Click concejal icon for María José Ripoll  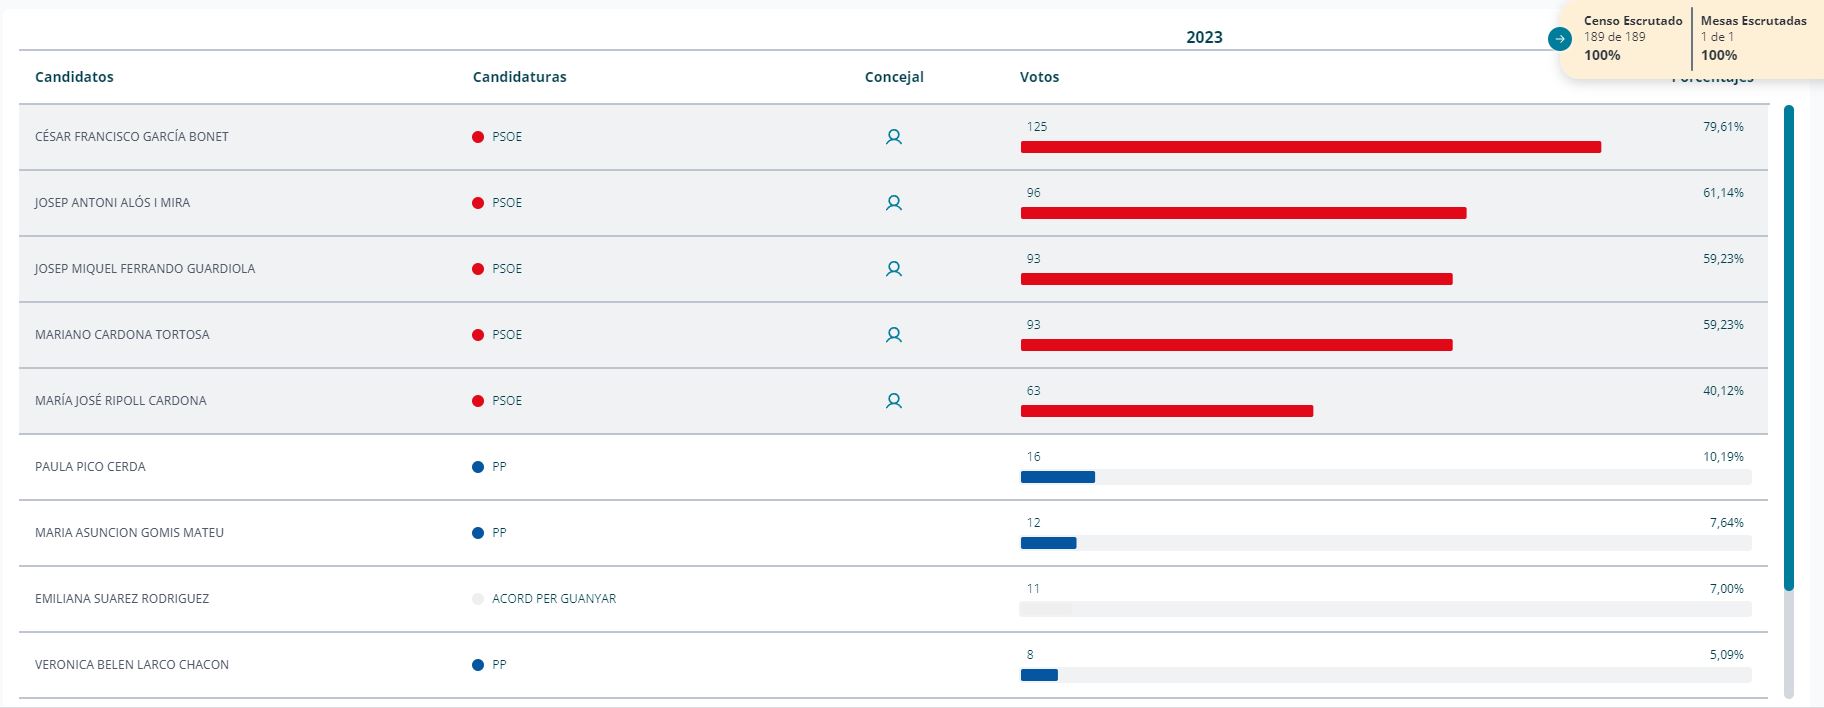tap(894, 401)
